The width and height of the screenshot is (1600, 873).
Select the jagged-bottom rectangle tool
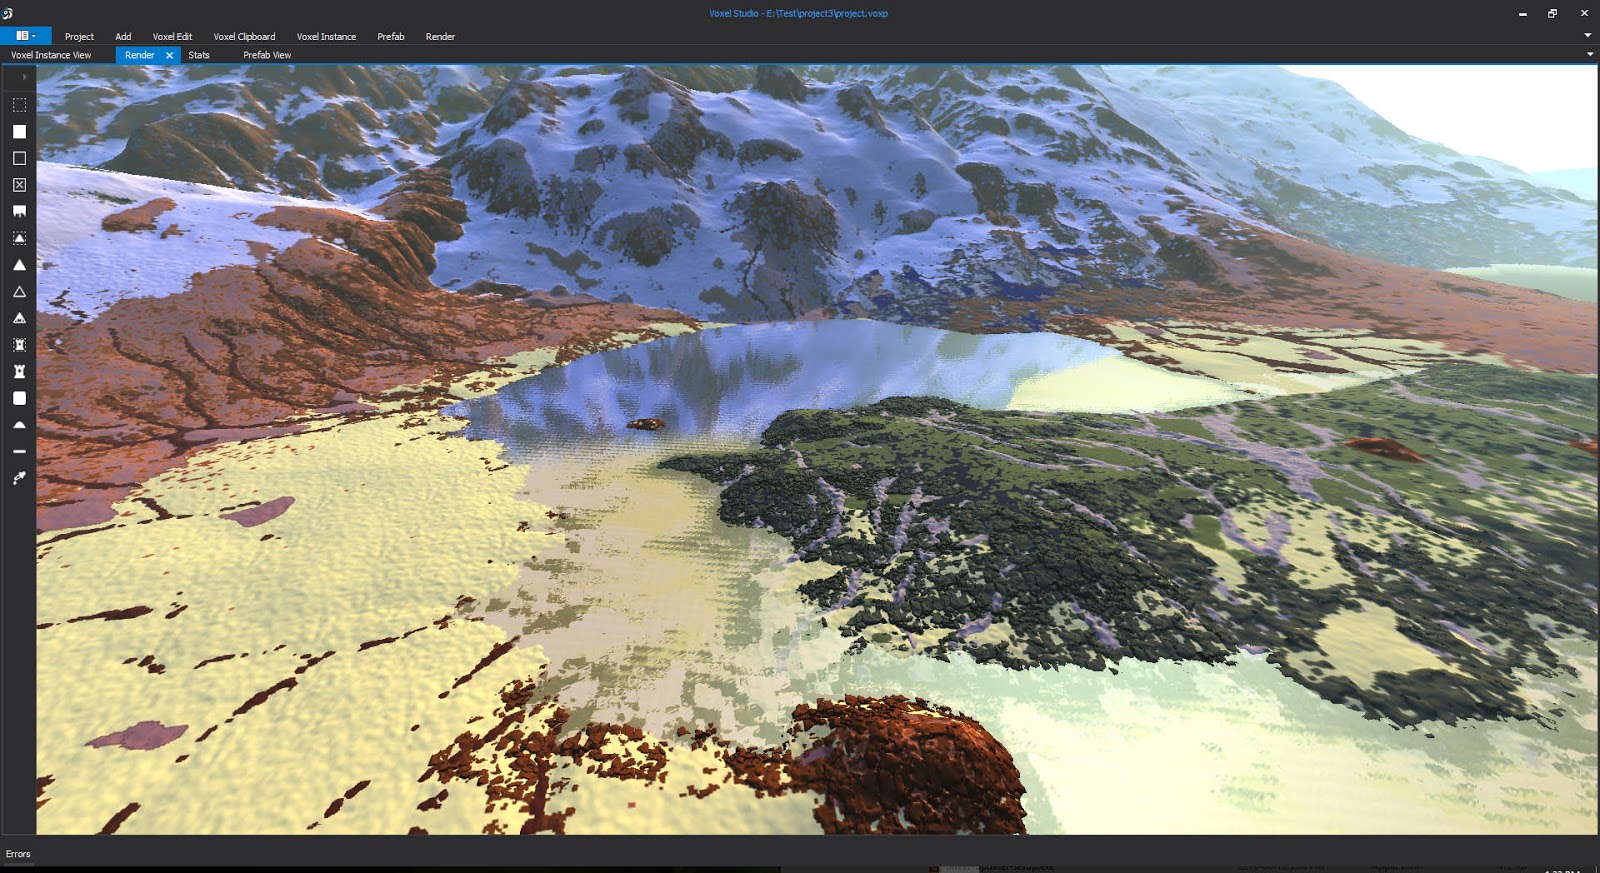click(x=19, y=211)
